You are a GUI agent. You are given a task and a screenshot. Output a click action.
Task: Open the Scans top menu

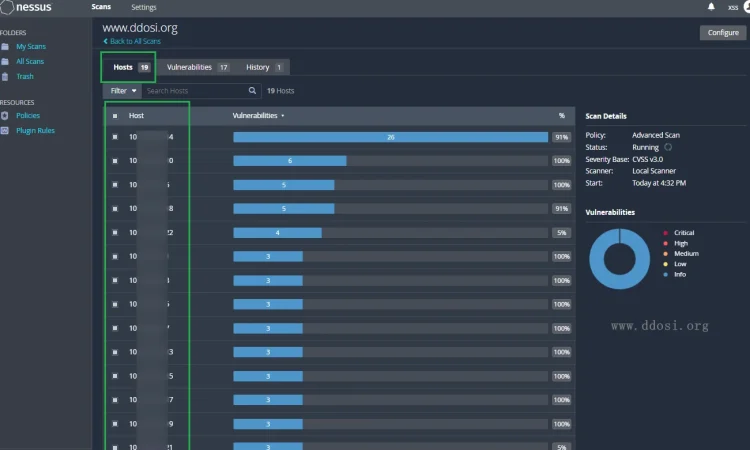[x=101, y=7]
